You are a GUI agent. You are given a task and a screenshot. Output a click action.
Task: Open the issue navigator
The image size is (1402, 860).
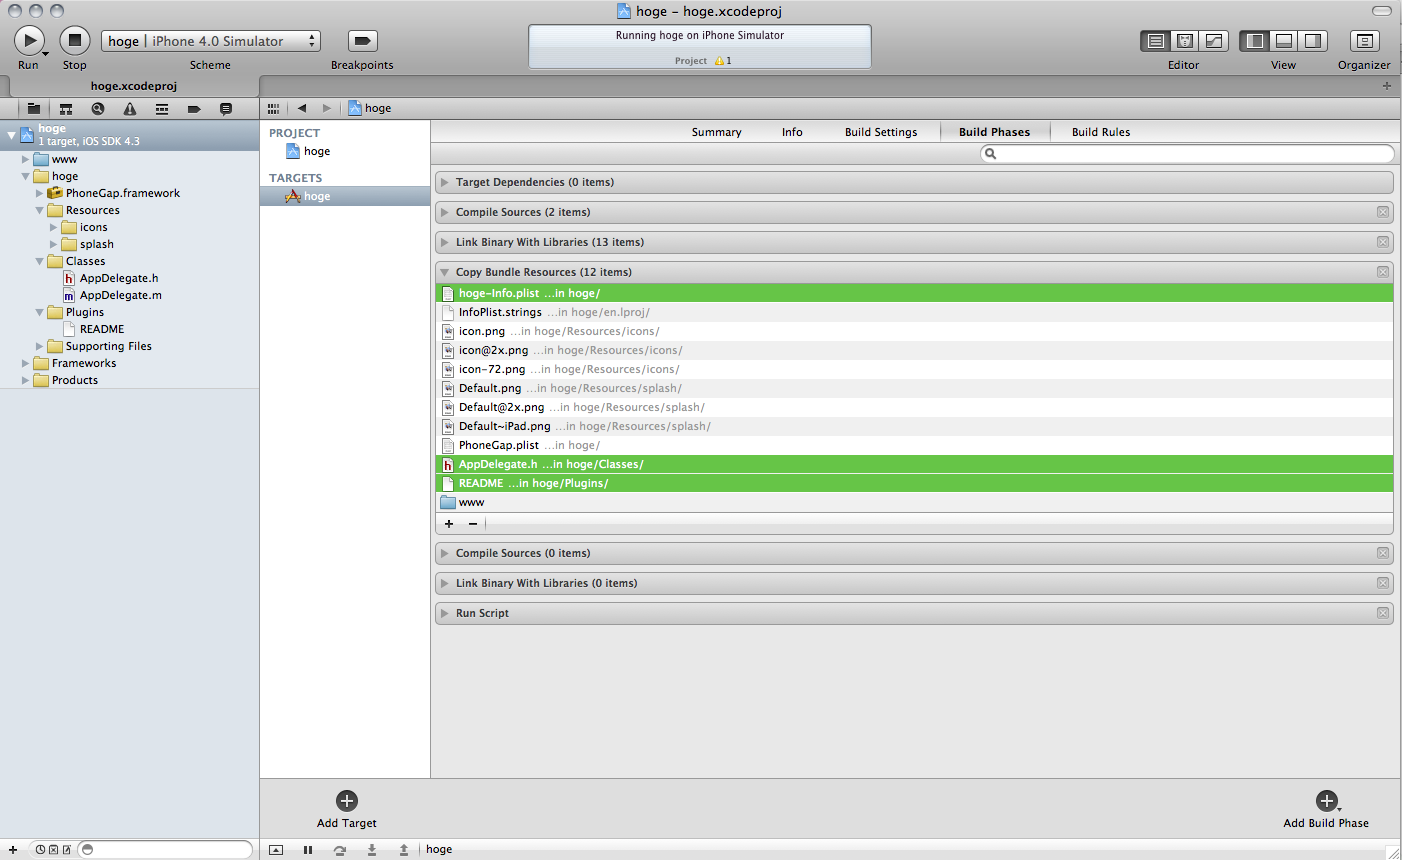(130, 109)
